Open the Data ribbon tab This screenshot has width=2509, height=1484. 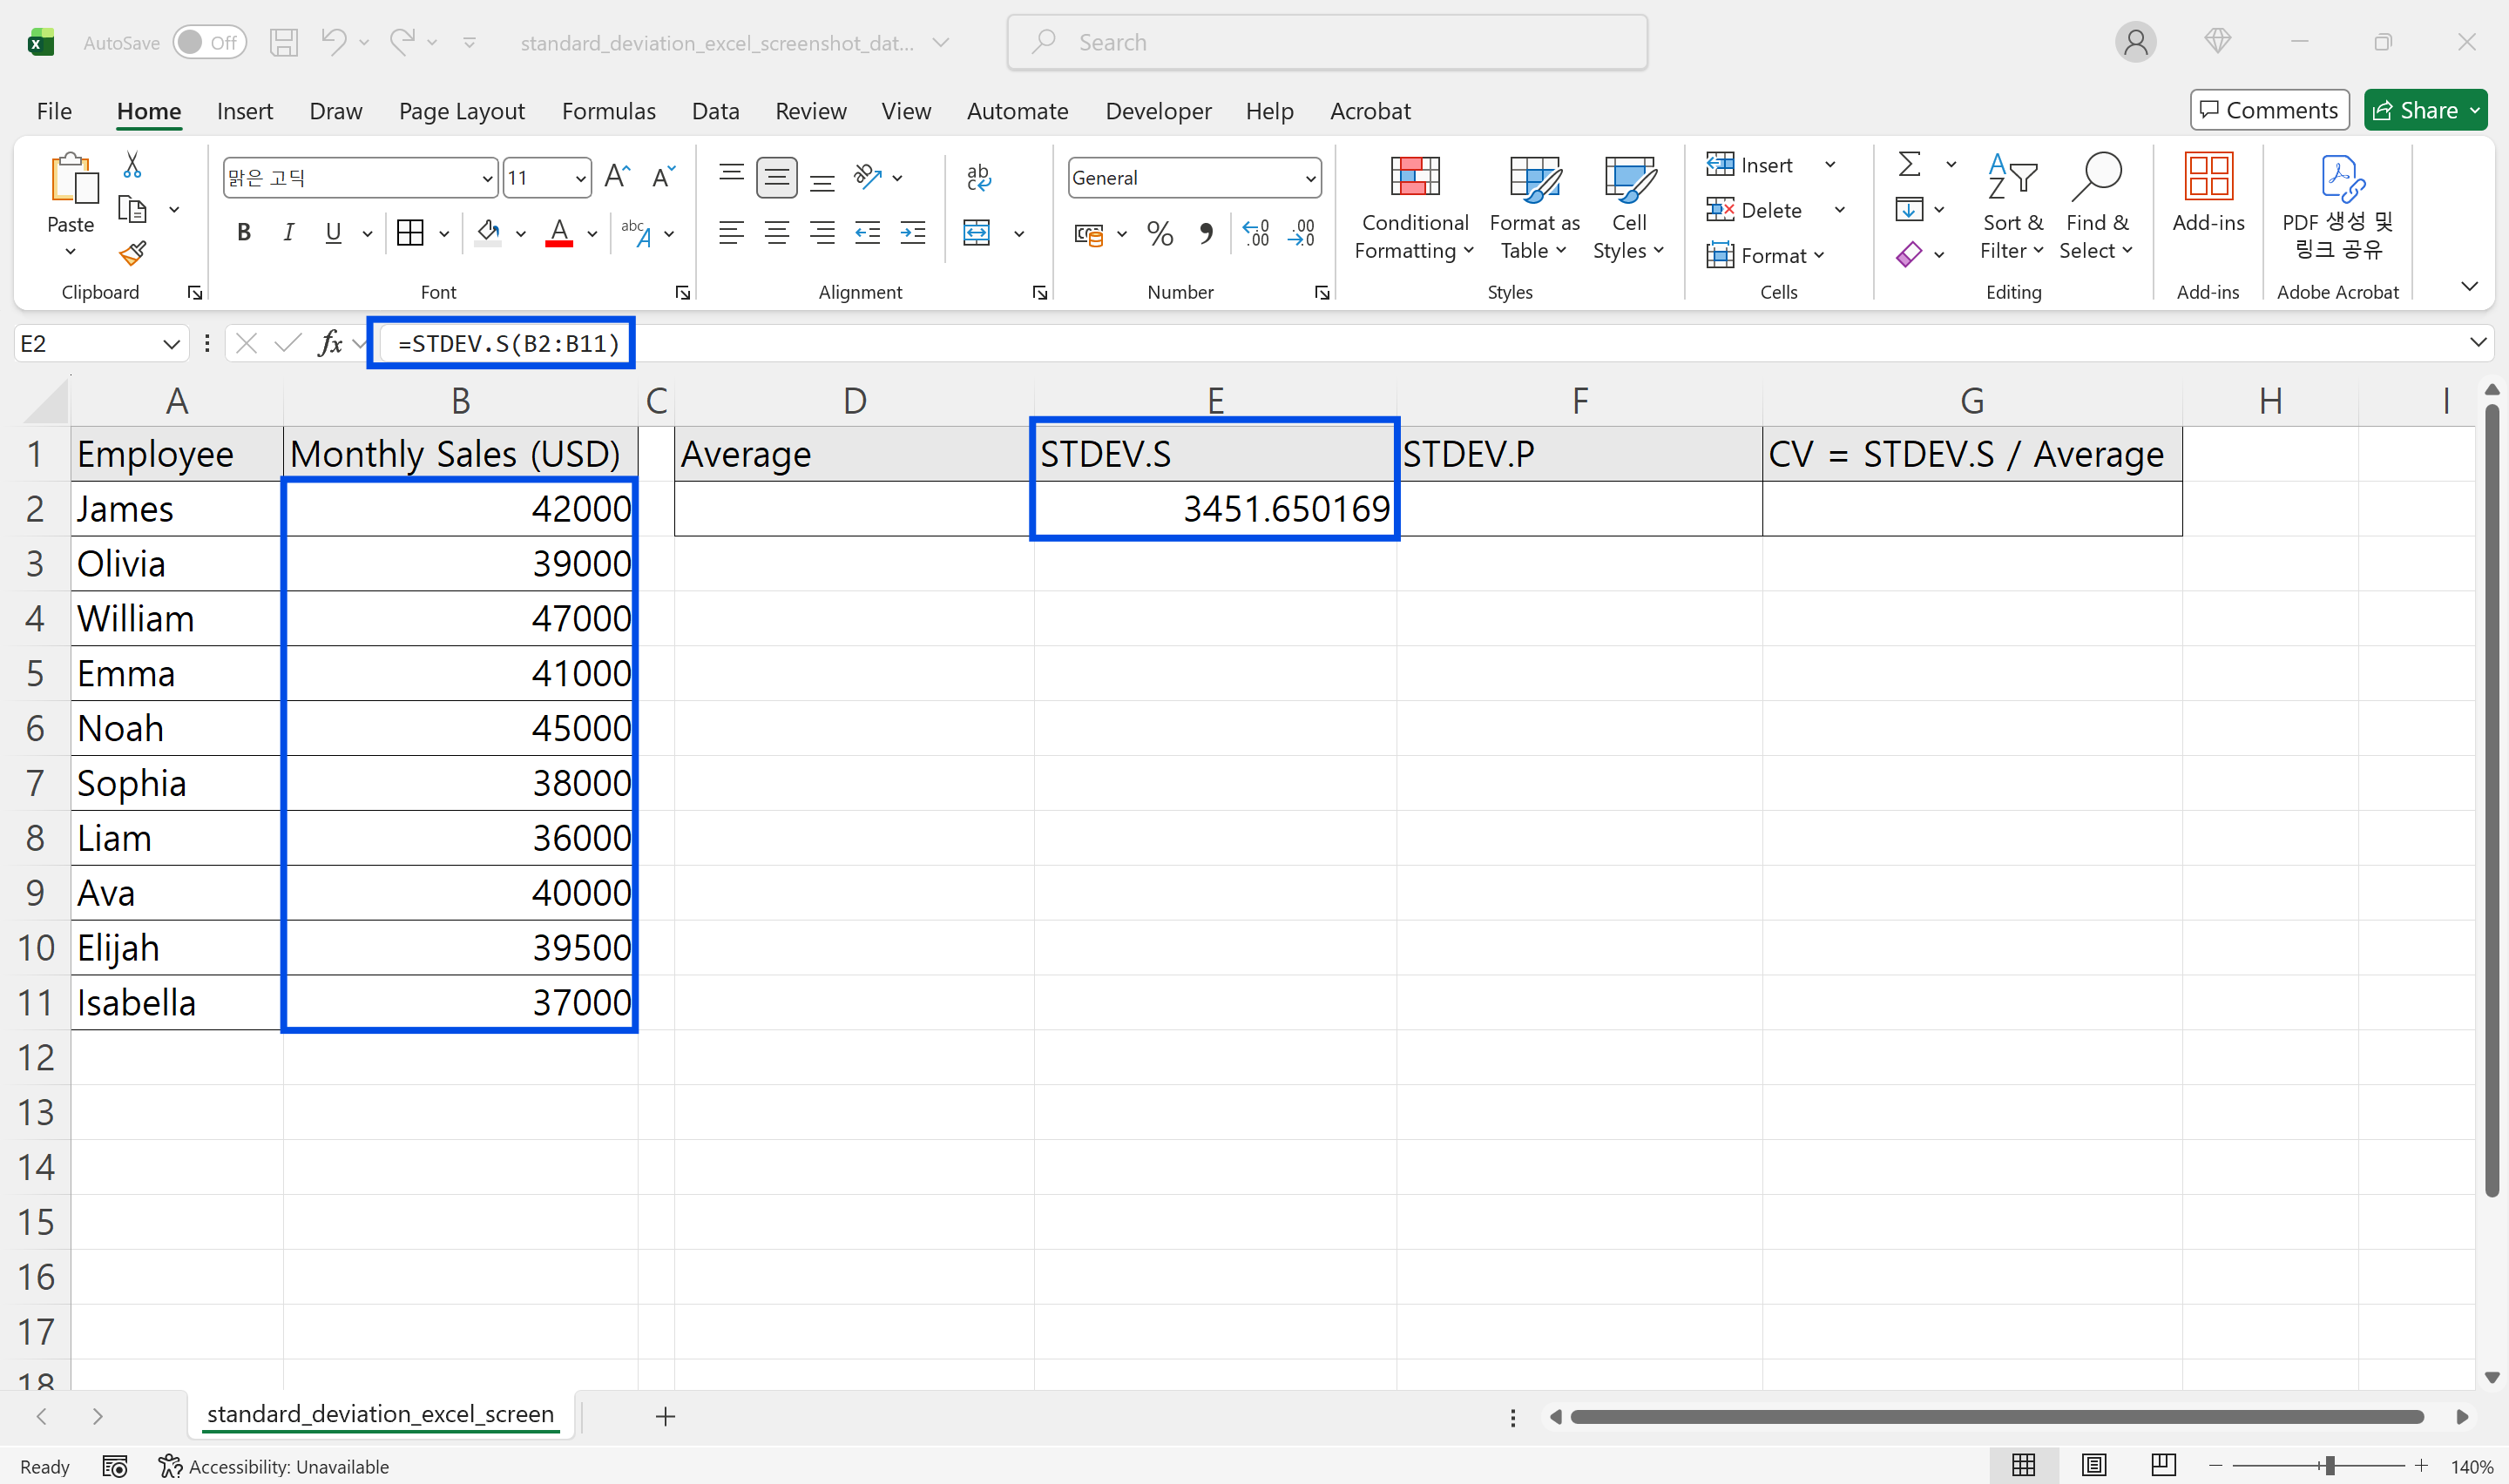(715, 111)
